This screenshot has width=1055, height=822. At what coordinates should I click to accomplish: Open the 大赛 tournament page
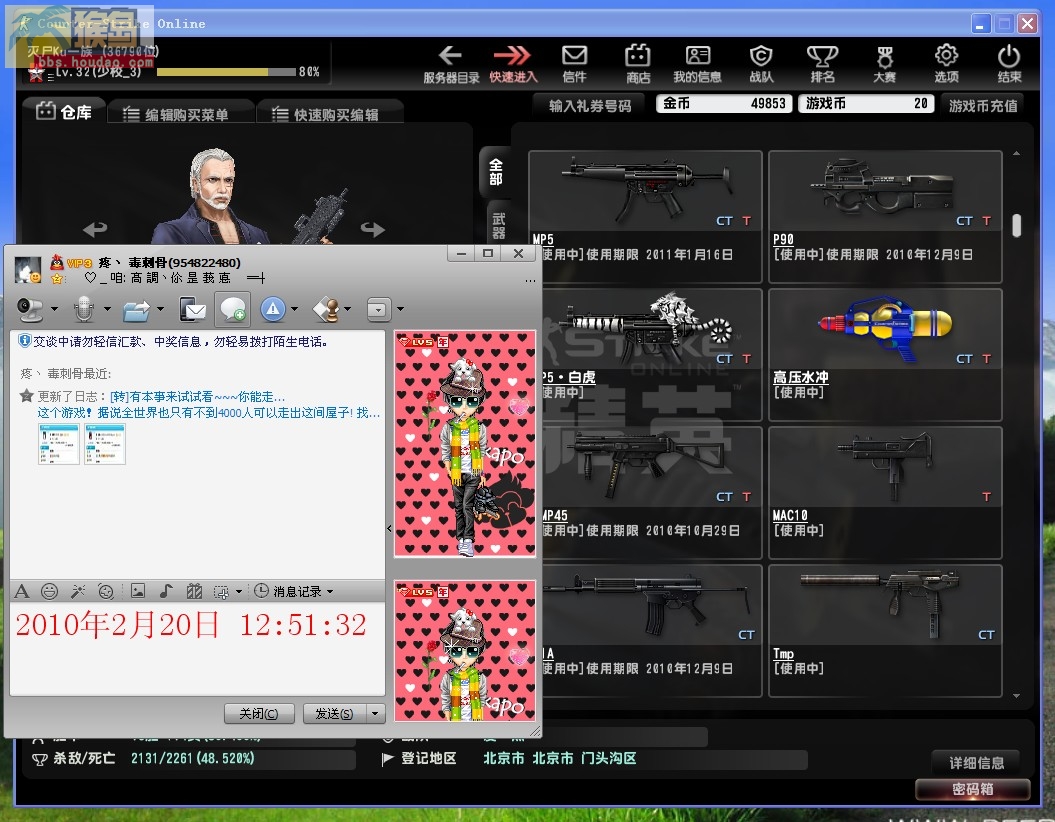click(884, 64)
